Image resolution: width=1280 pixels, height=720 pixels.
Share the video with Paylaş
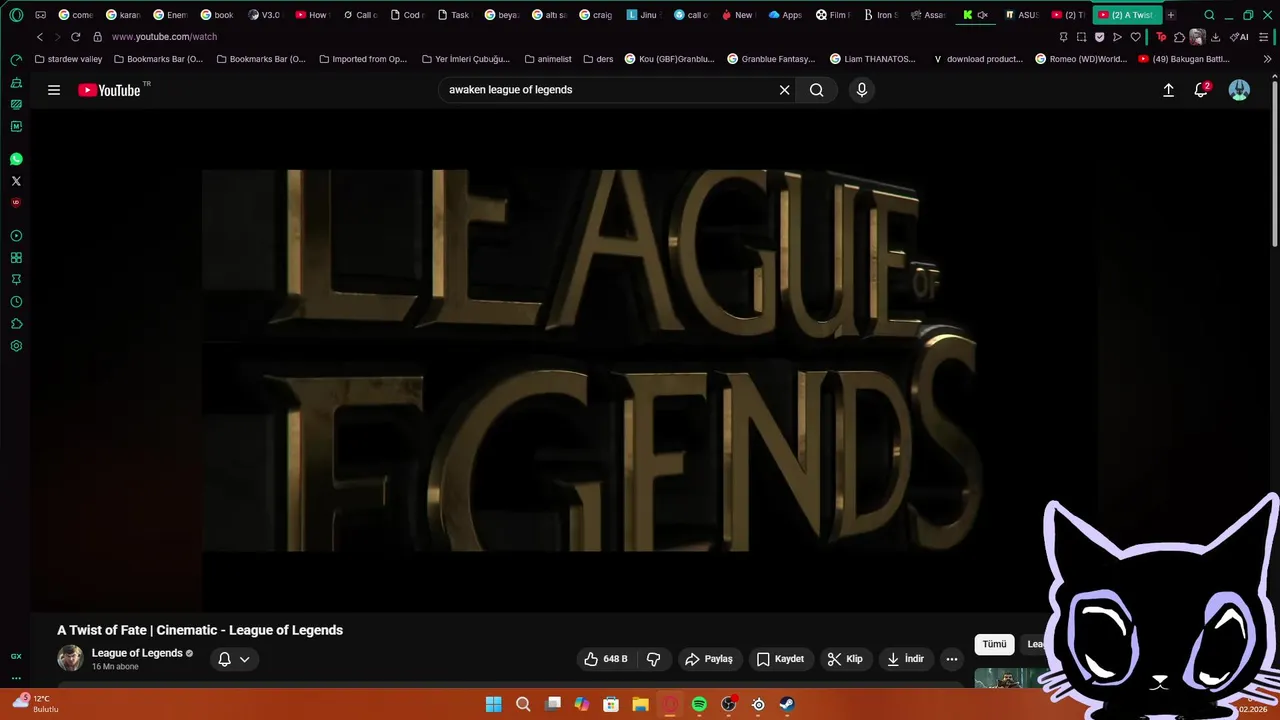709,659
